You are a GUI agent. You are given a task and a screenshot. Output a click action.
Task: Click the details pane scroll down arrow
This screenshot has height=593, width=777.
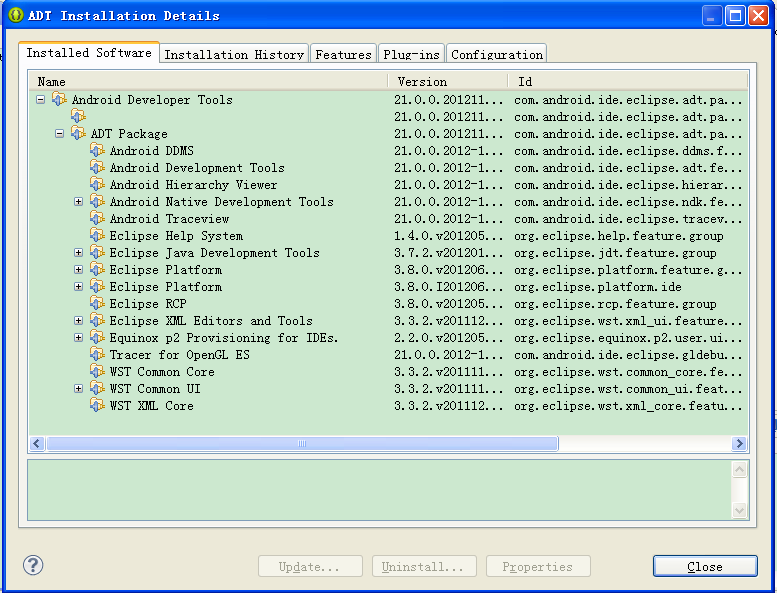click(x=739, y=510)
